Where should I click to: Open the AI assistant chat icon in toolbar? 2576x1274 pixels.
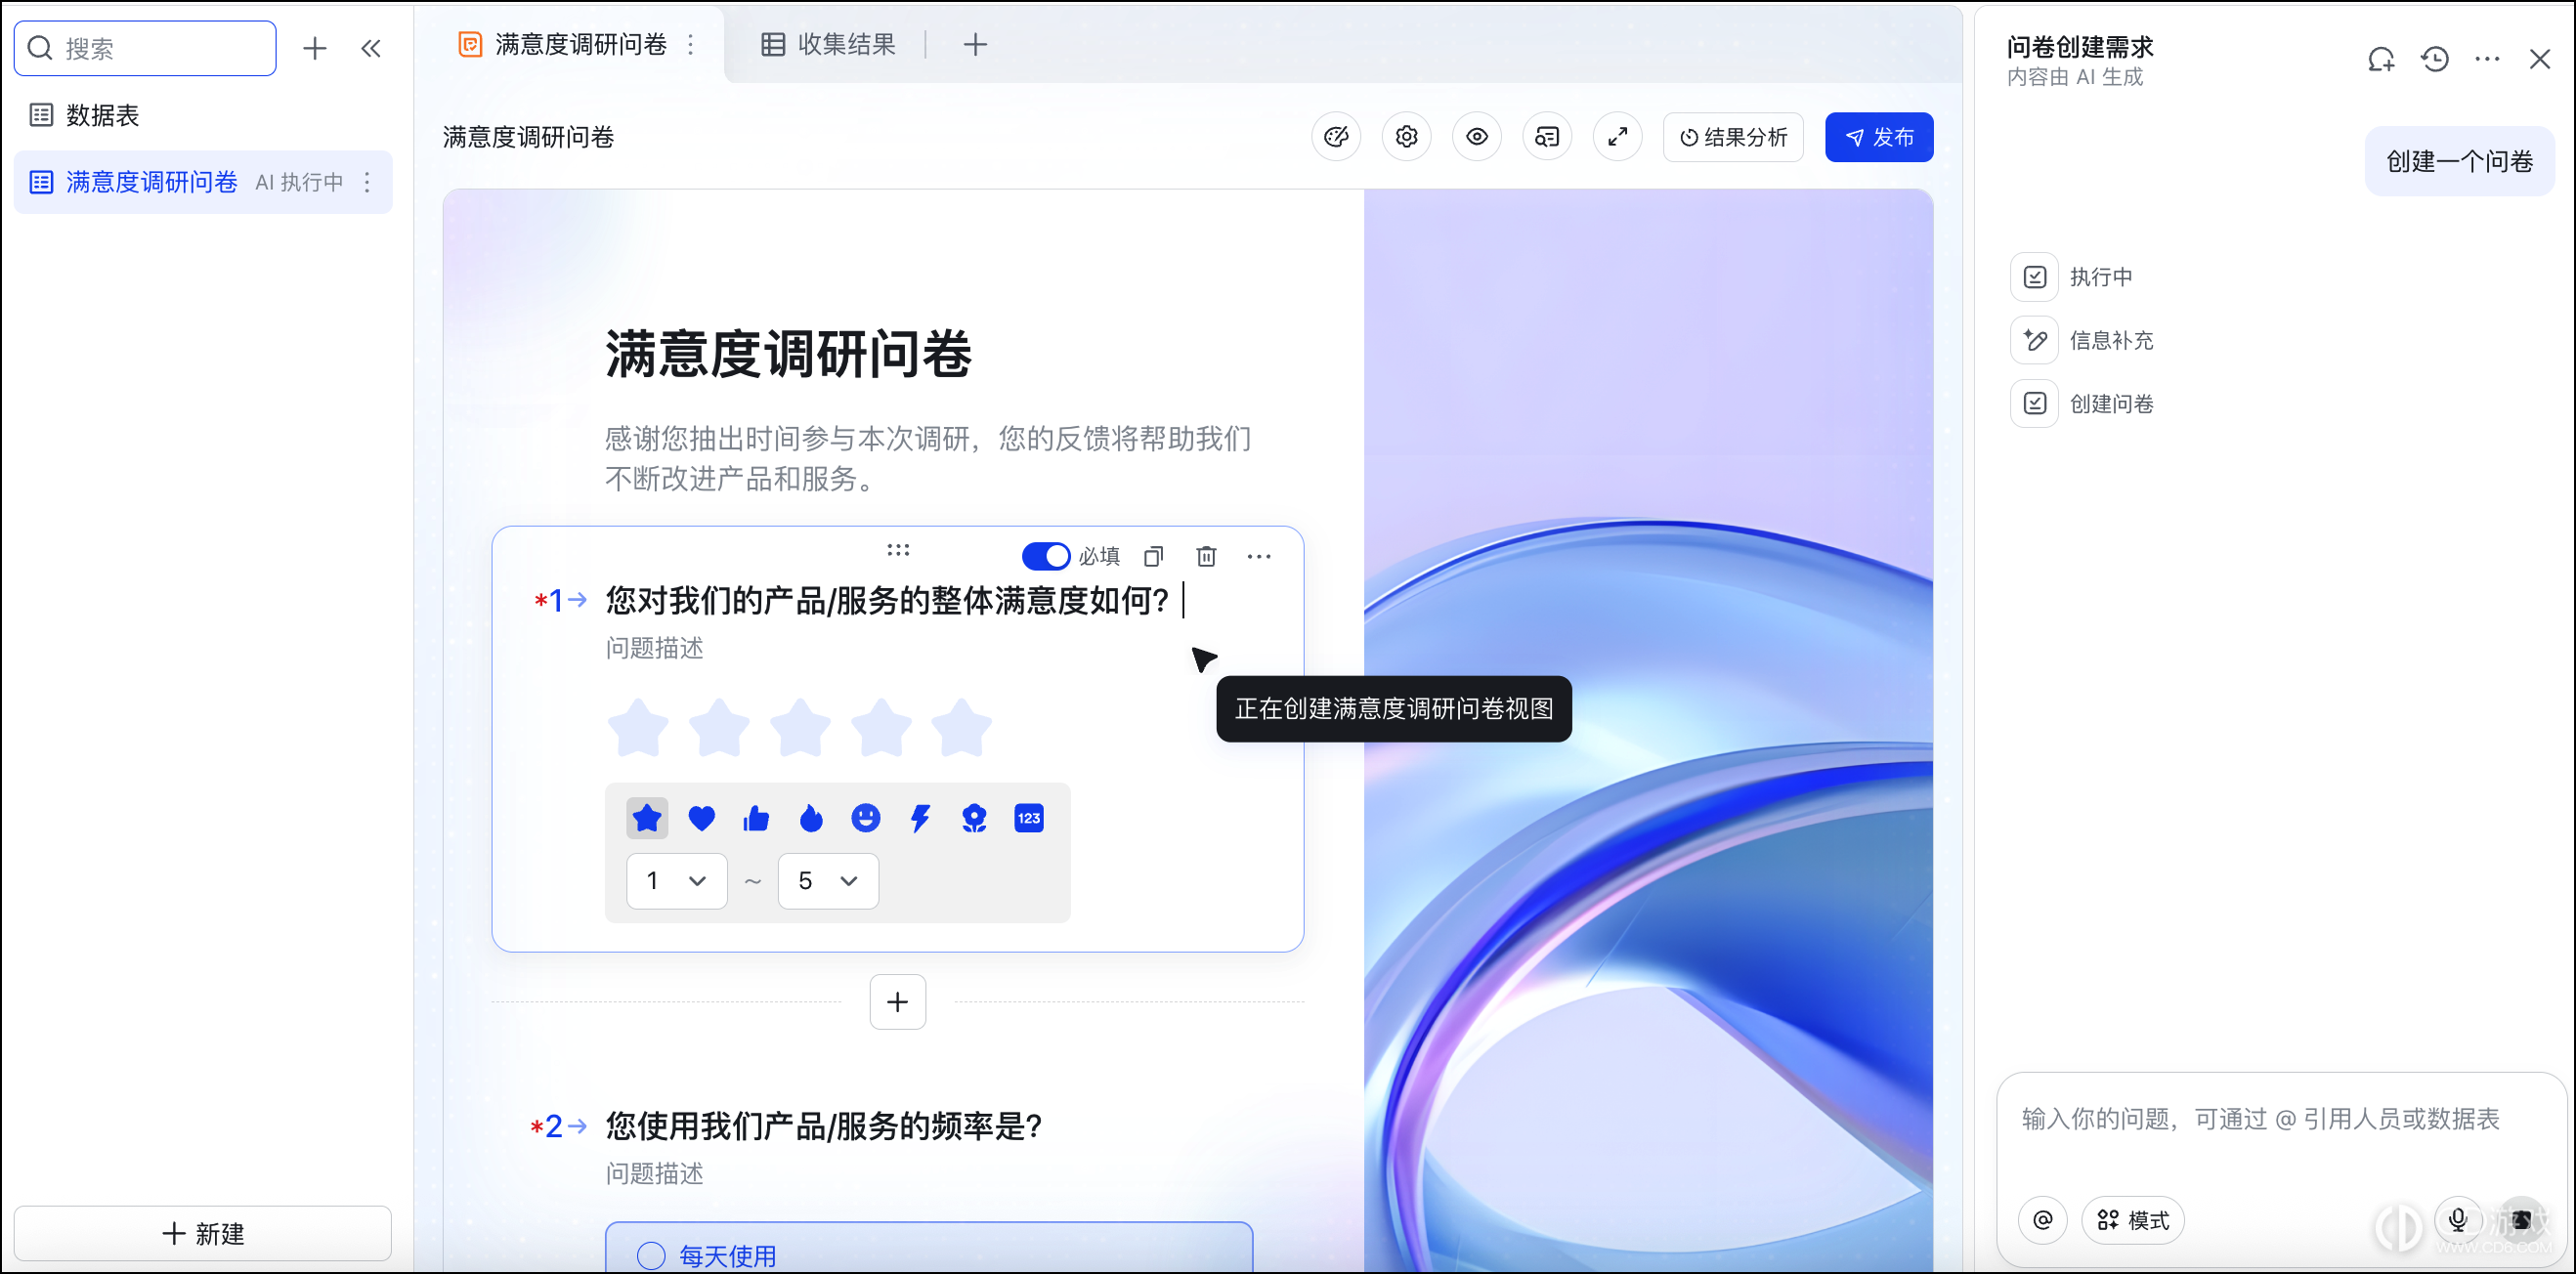[x=1547, y=137]
